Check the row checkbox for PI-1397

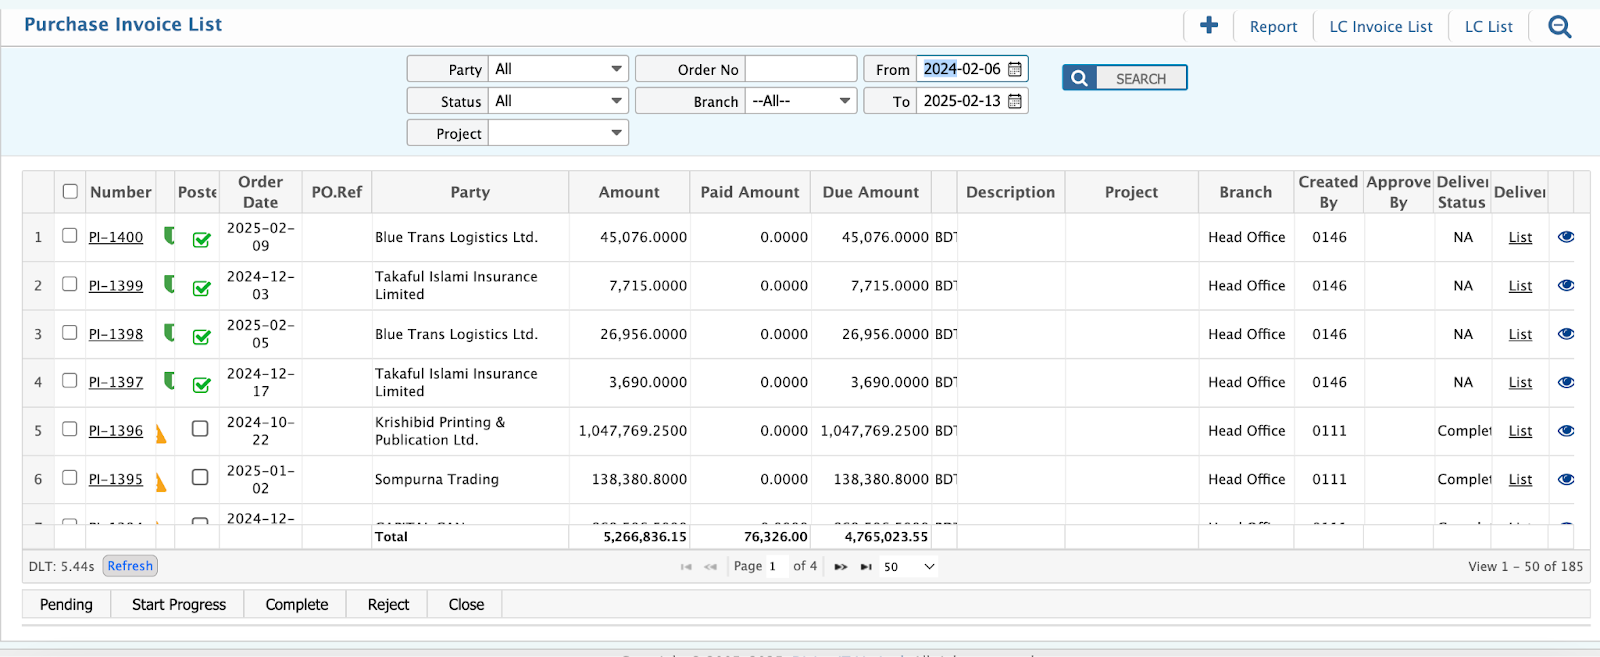(69, 380)
